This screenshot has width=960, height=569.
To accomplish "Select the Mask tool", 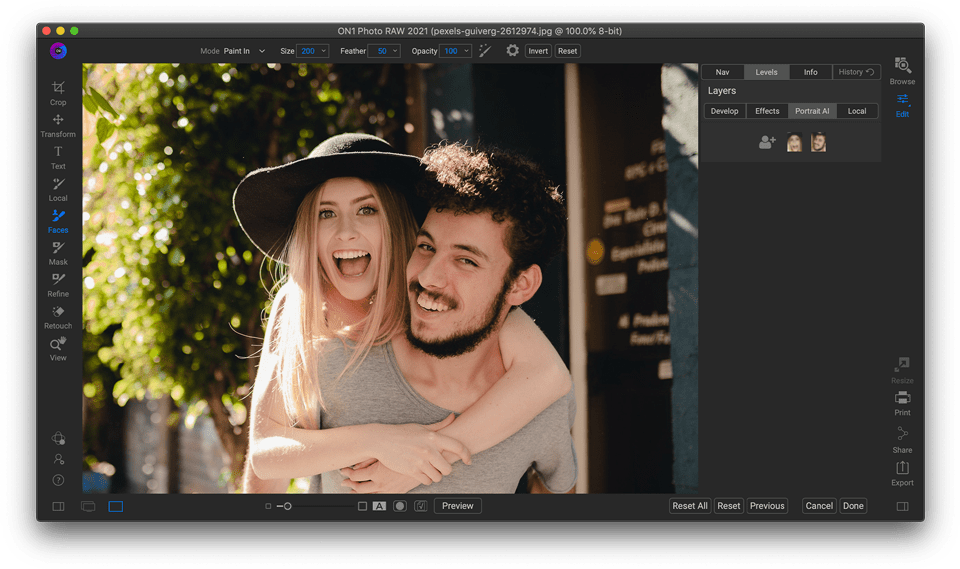I will [58, 253].
